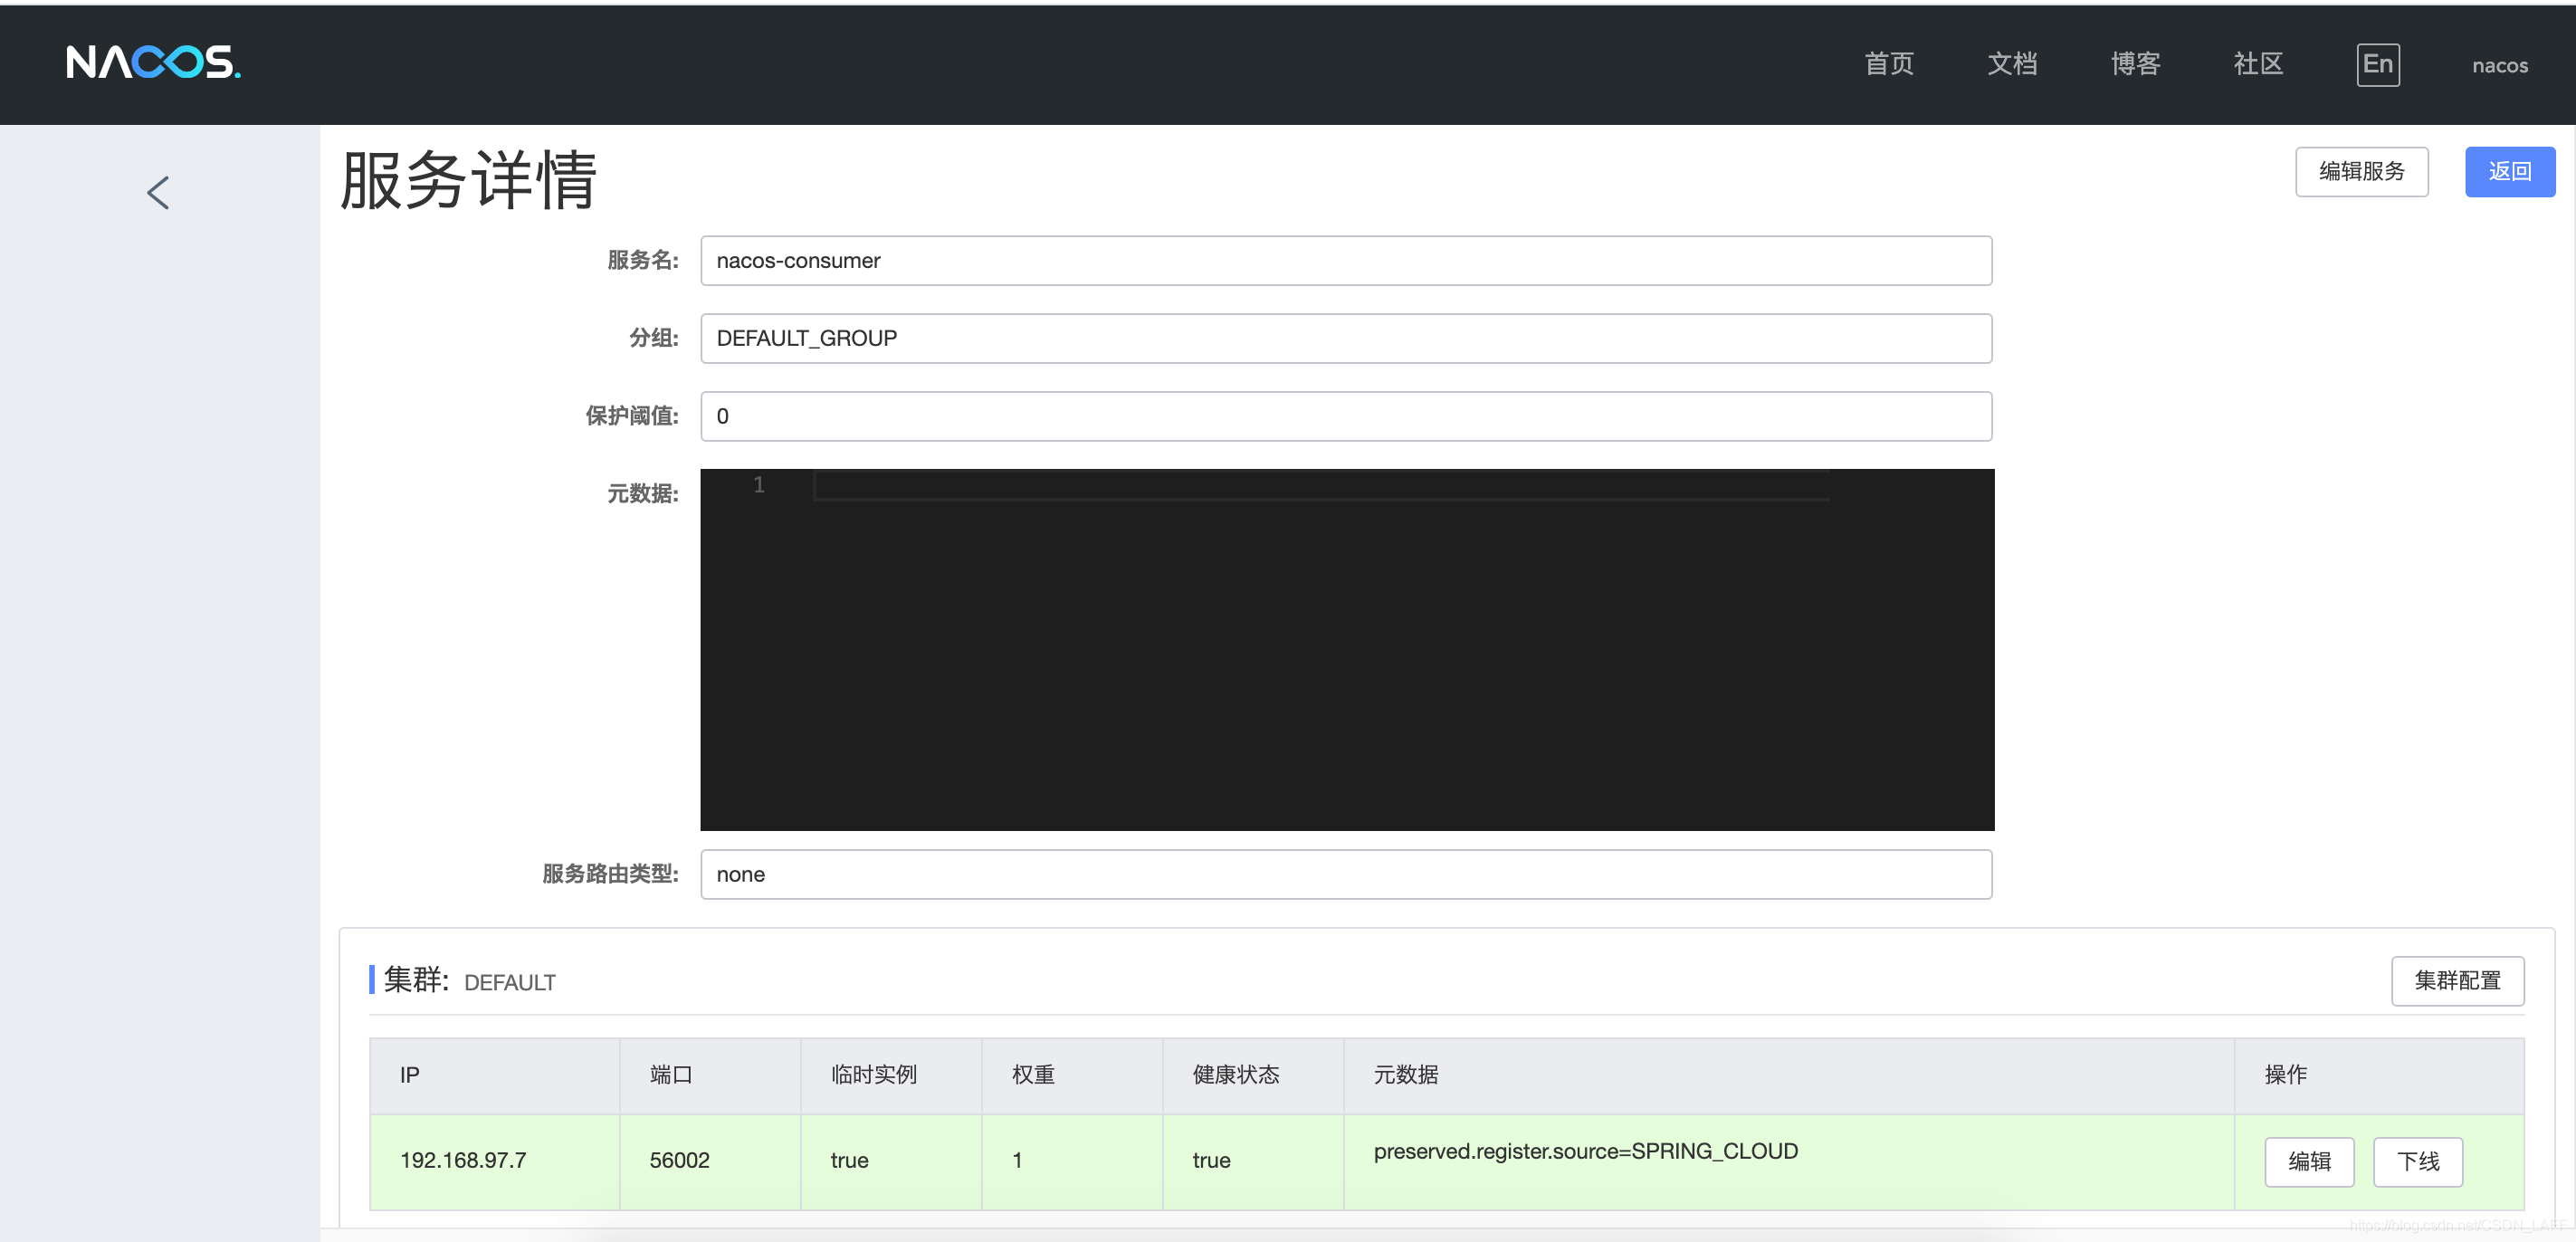Click inside the 元数据 code editor
2576x1242 pixels.
[x=1347, y=650]
